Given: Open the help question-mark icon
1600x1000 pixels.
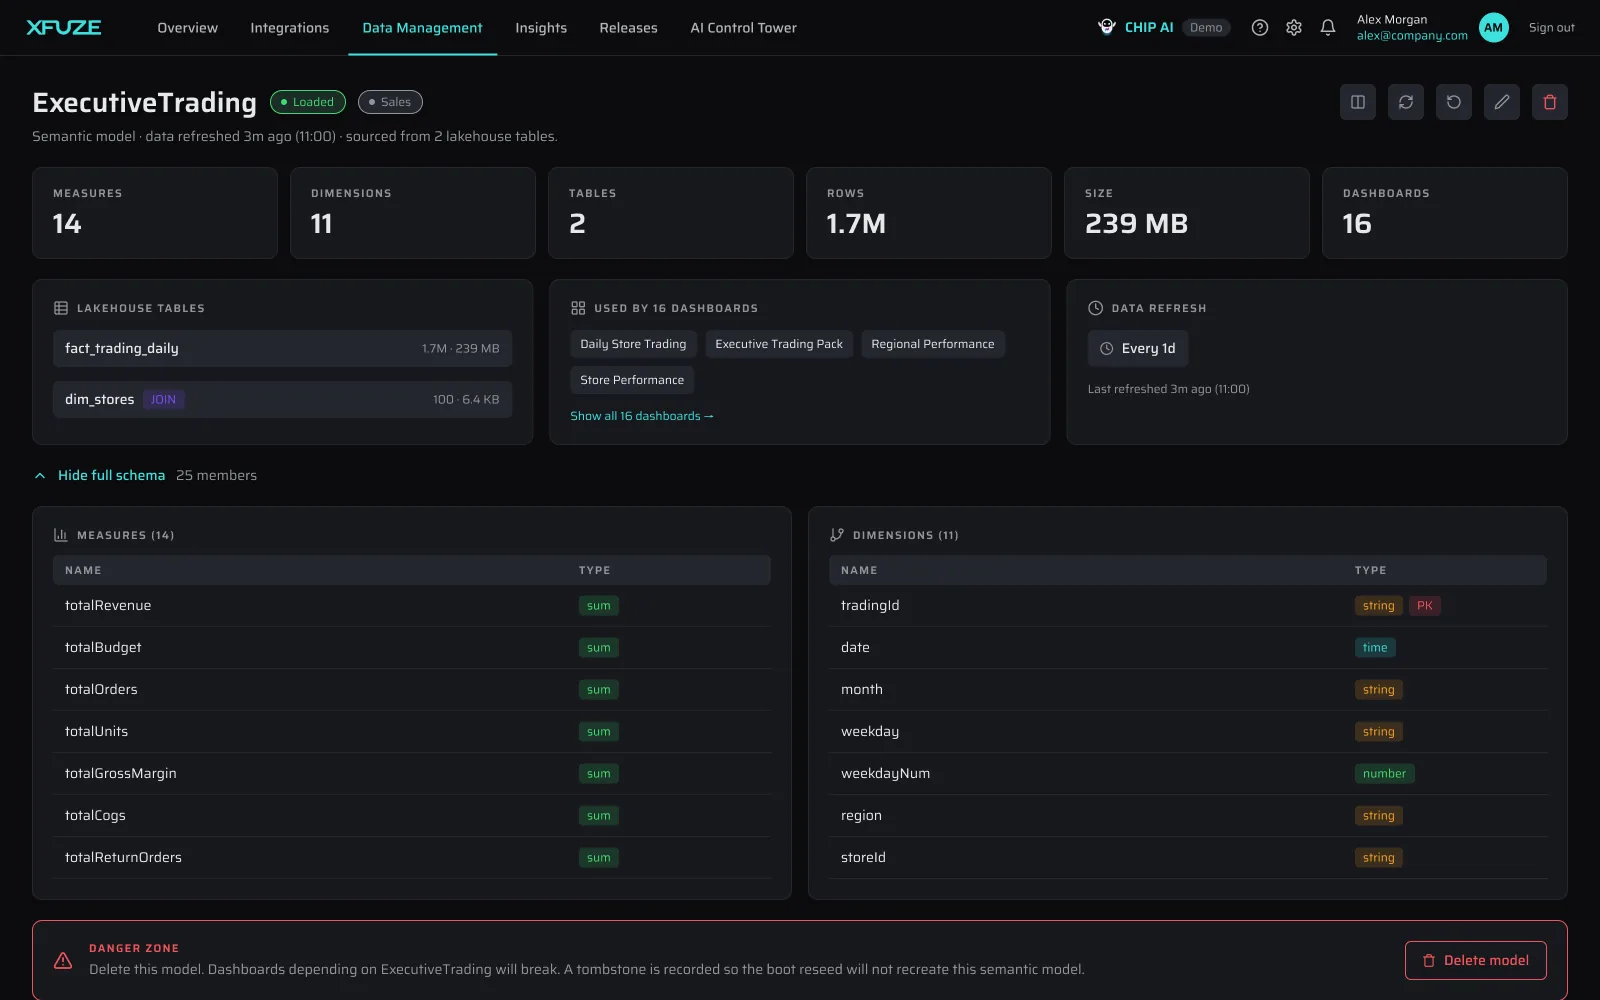Looking at the screenshot, I should (1260, 28).
